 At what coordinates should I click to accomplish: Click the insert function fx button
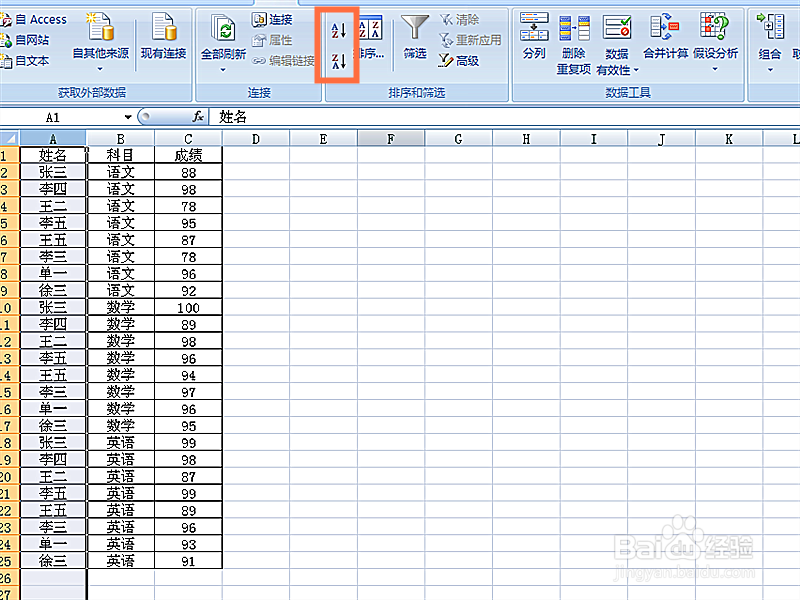point(198,117)
